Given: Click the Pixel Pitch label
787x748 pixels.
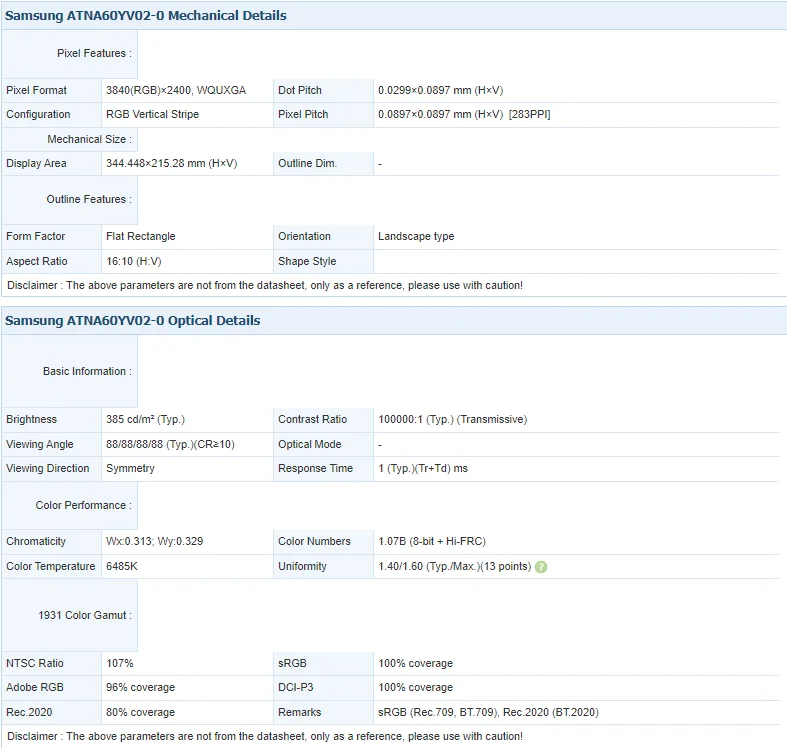Looking at the screenshot, I should [x=303, y=114].
